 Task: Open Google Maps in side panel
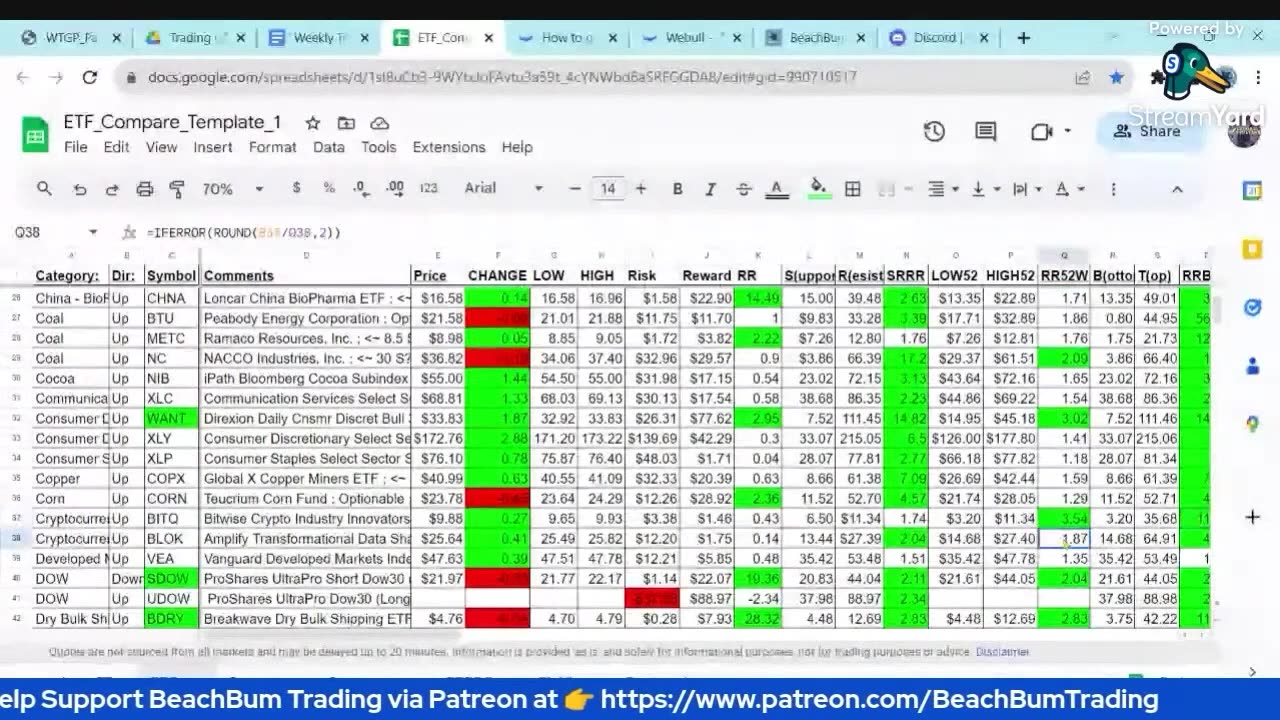pos(1252,424)
